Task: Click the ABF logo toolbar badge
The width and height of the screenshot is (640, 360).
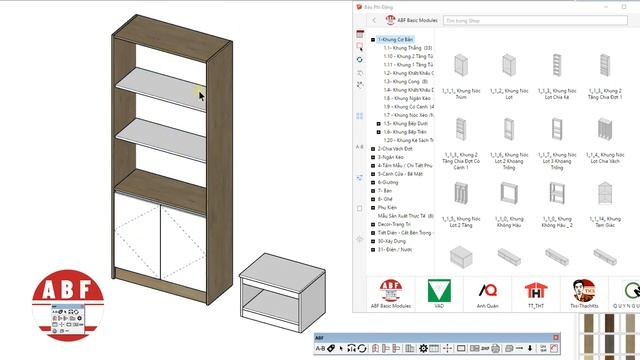Action: pos(68,305)
